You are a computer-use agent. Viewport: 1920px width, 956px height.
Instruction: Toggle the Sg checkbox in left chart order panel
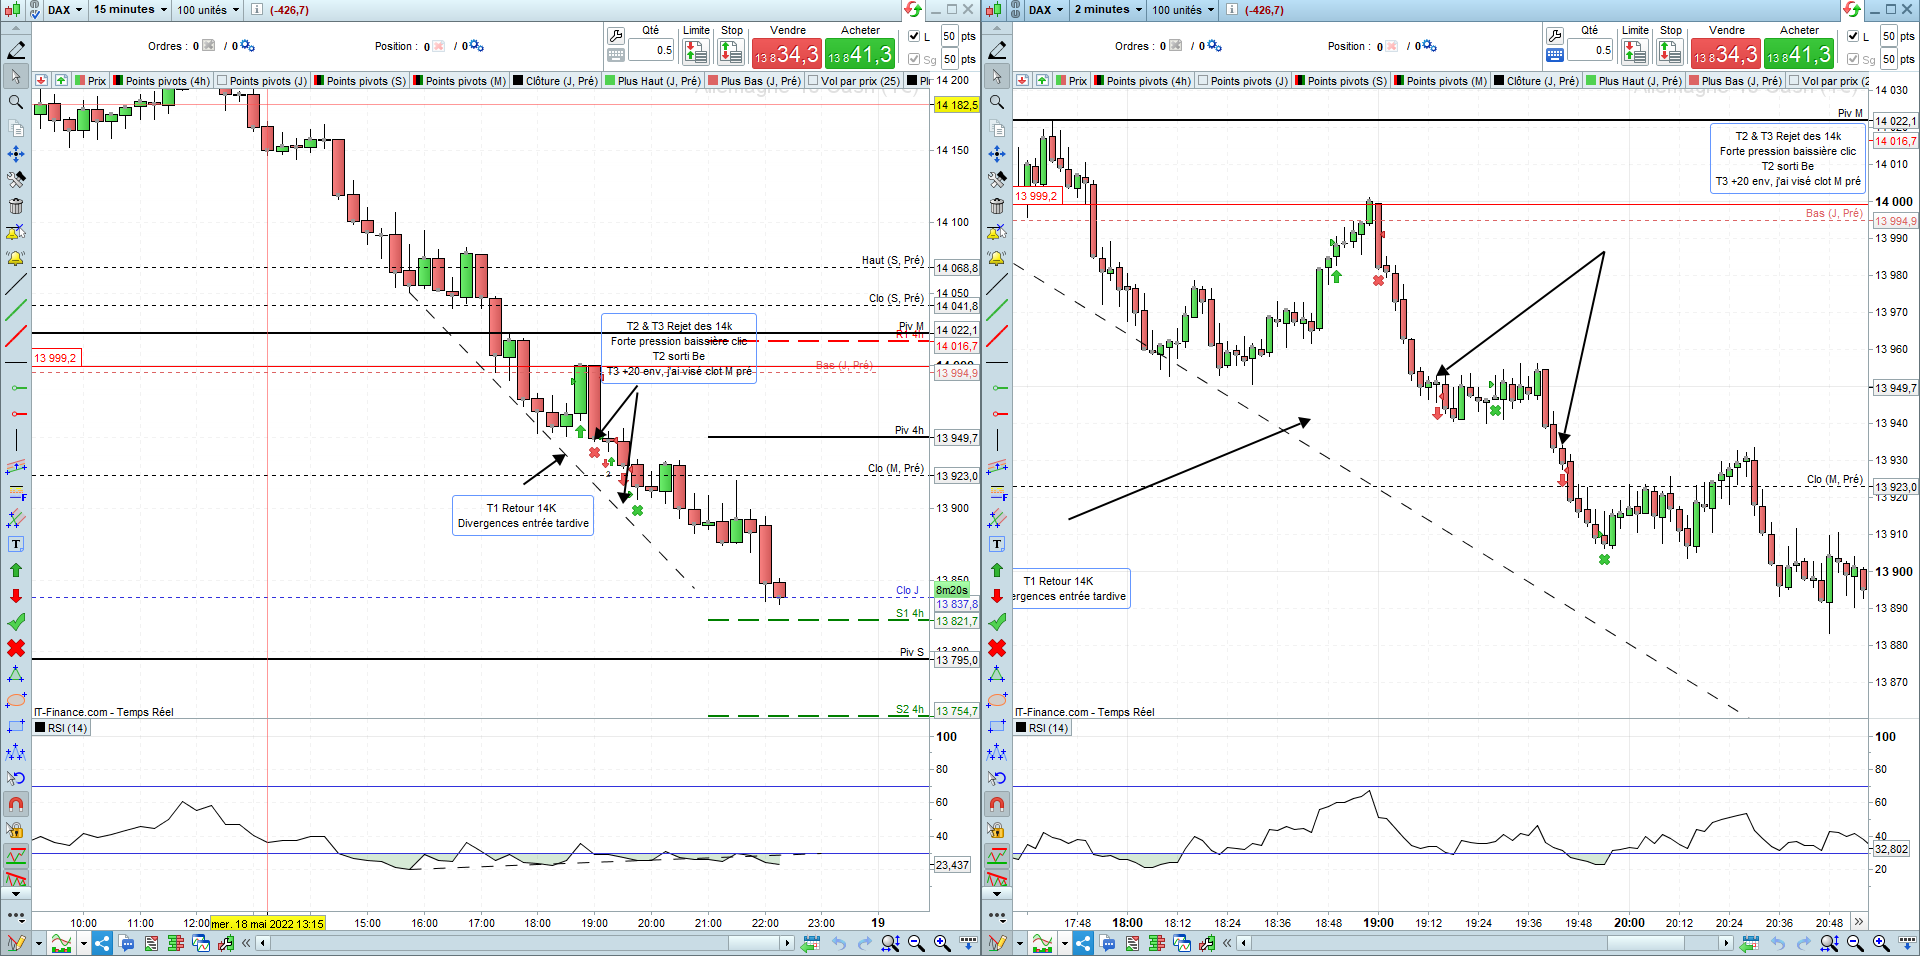pos(914,59)
